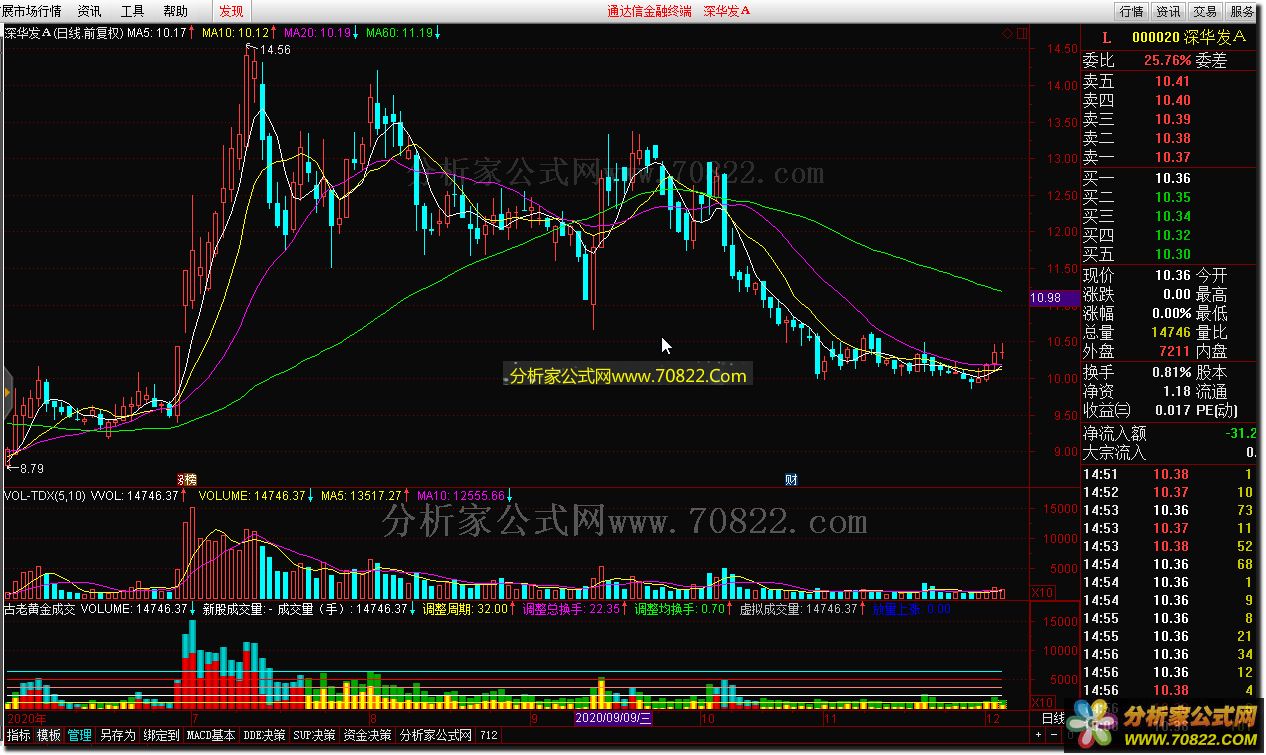Screen dimensions: 1266x755
Task: Click the 8.79 low price annotation
Action: pos(29,468)
